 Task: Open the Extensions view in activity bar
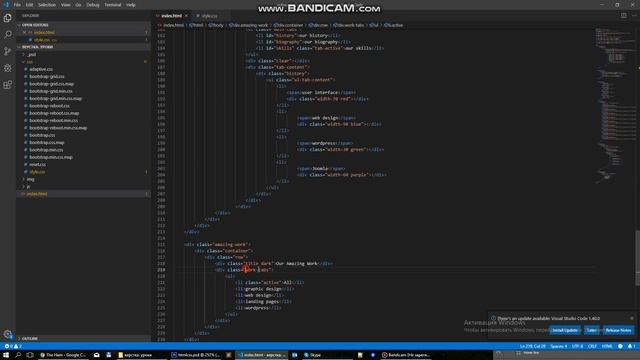point(7,85)
